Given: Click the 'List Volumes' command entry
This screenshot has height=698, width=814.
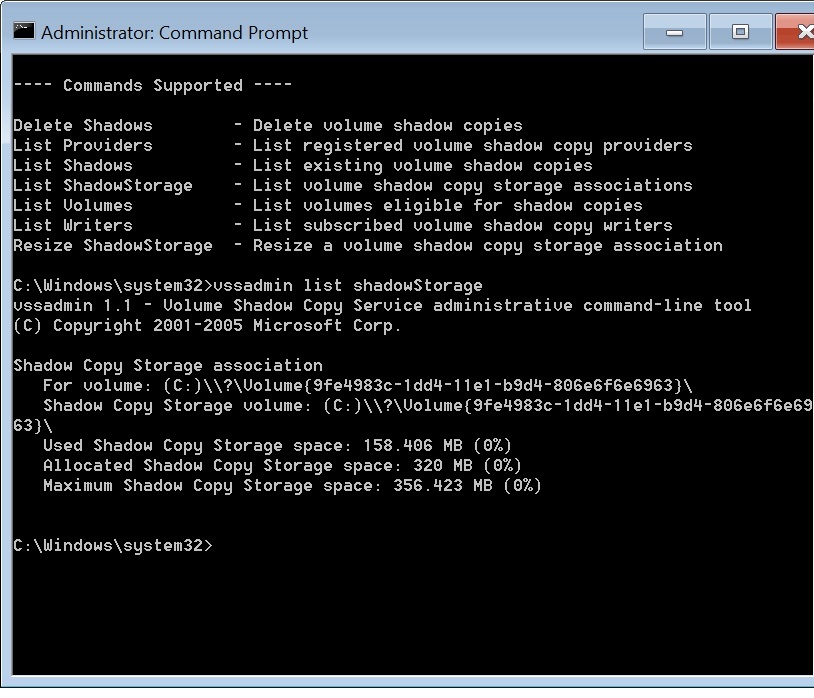Looking at the screenshot, I should click(x=73, y=206).
